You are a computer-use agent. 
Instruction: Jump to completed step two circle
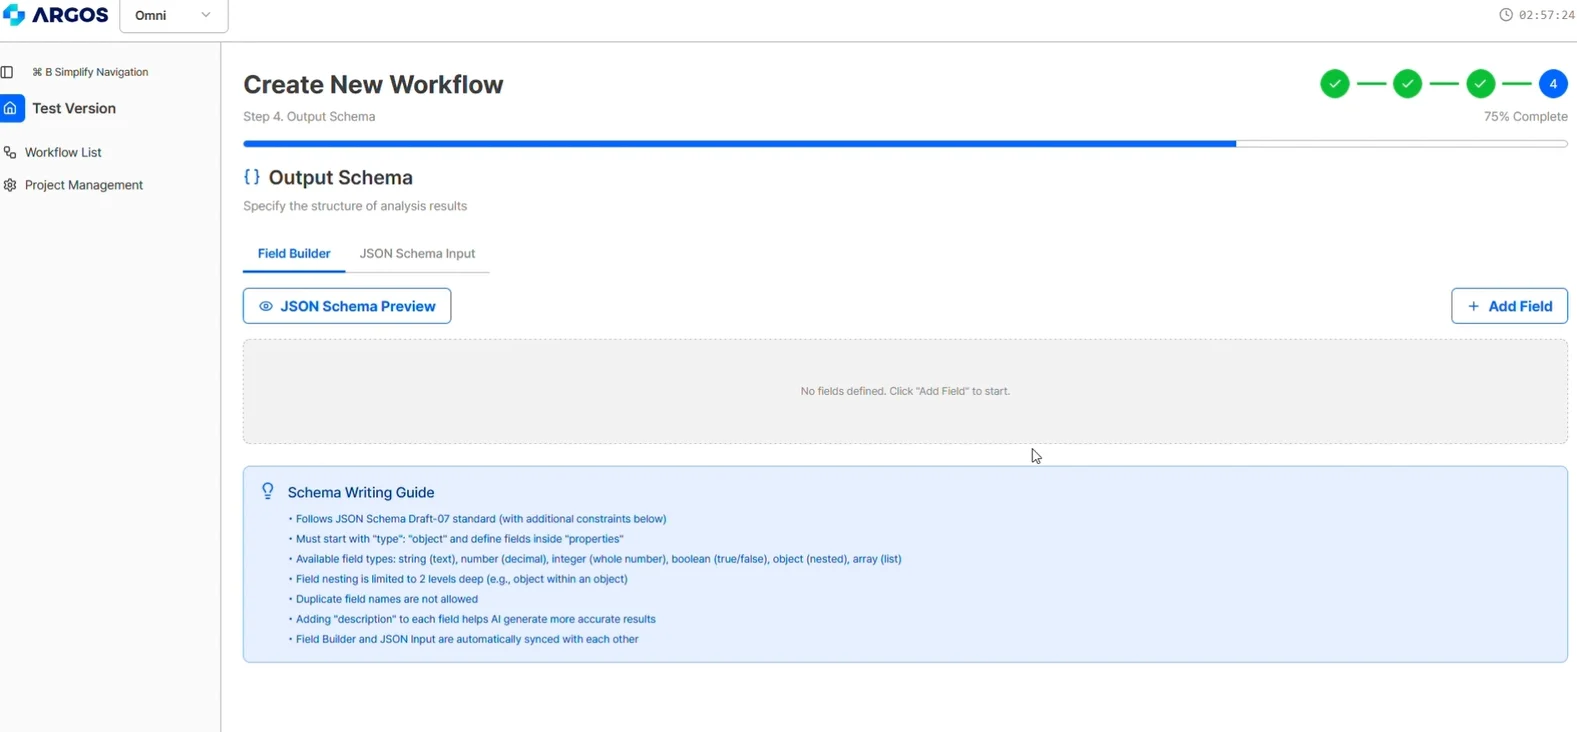pyautogui.click(x=1407, y=84)
